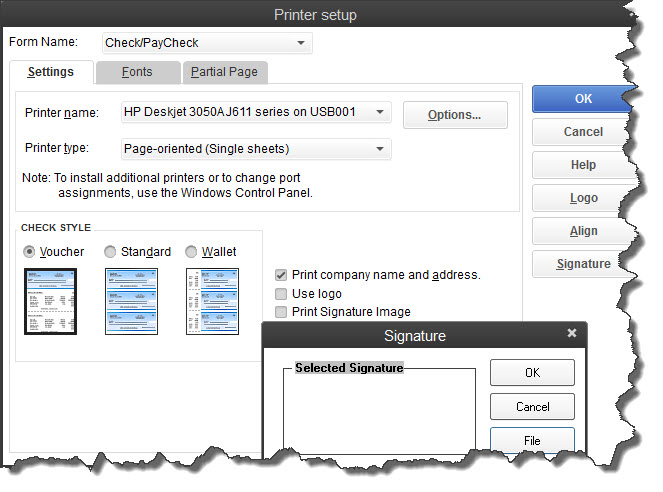Screen dimensions: 663x492
Task: Enable Print Signature Image checkbox
Action: pos(282,312)
